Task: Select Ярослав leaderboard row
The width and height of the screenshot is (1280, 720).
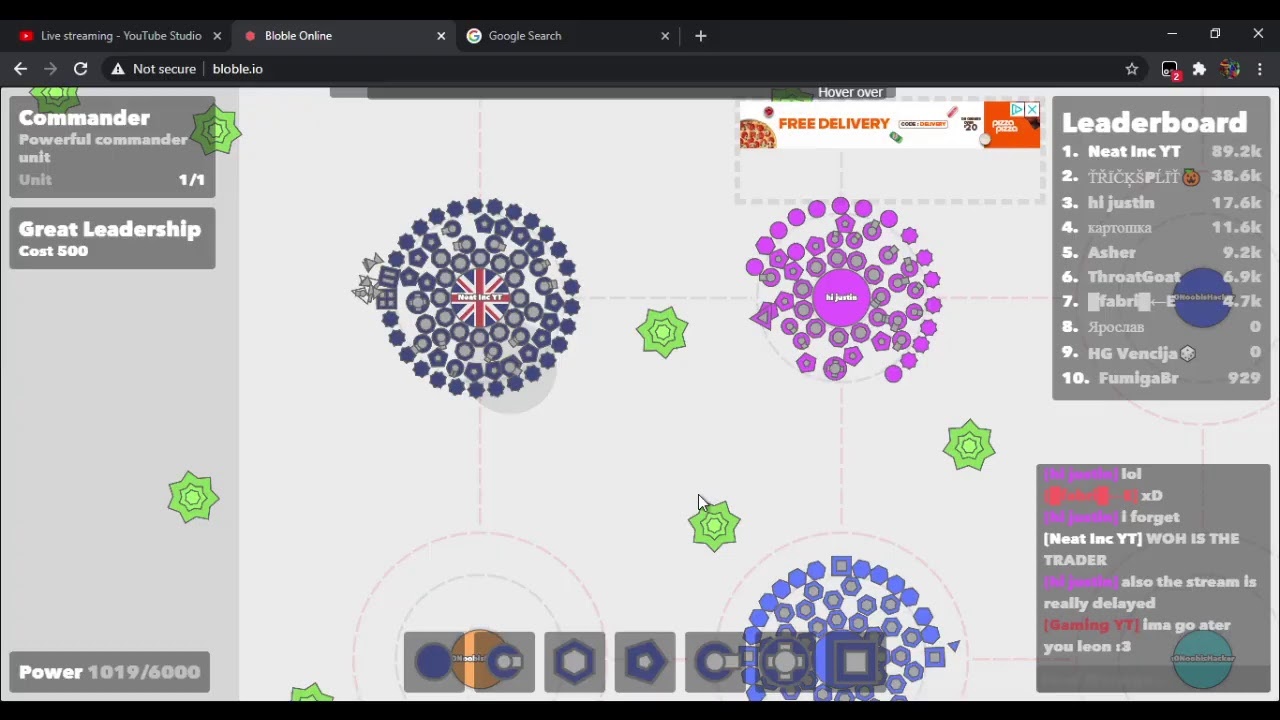Action: tap(1161, 327)
